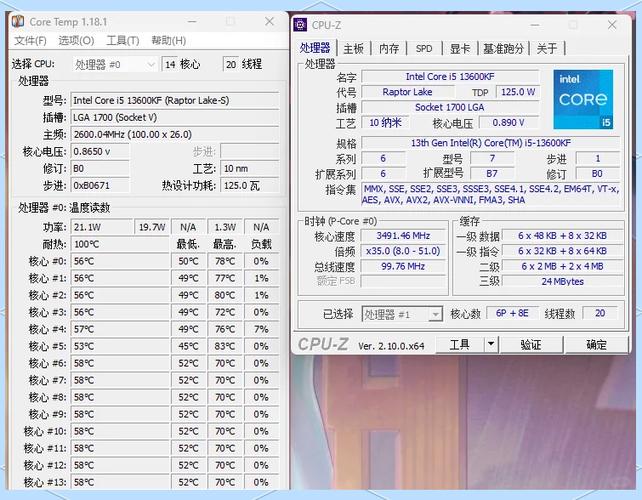Close the CPU-Z window
This screenshot has height=500, width=642.
[612, 25]
